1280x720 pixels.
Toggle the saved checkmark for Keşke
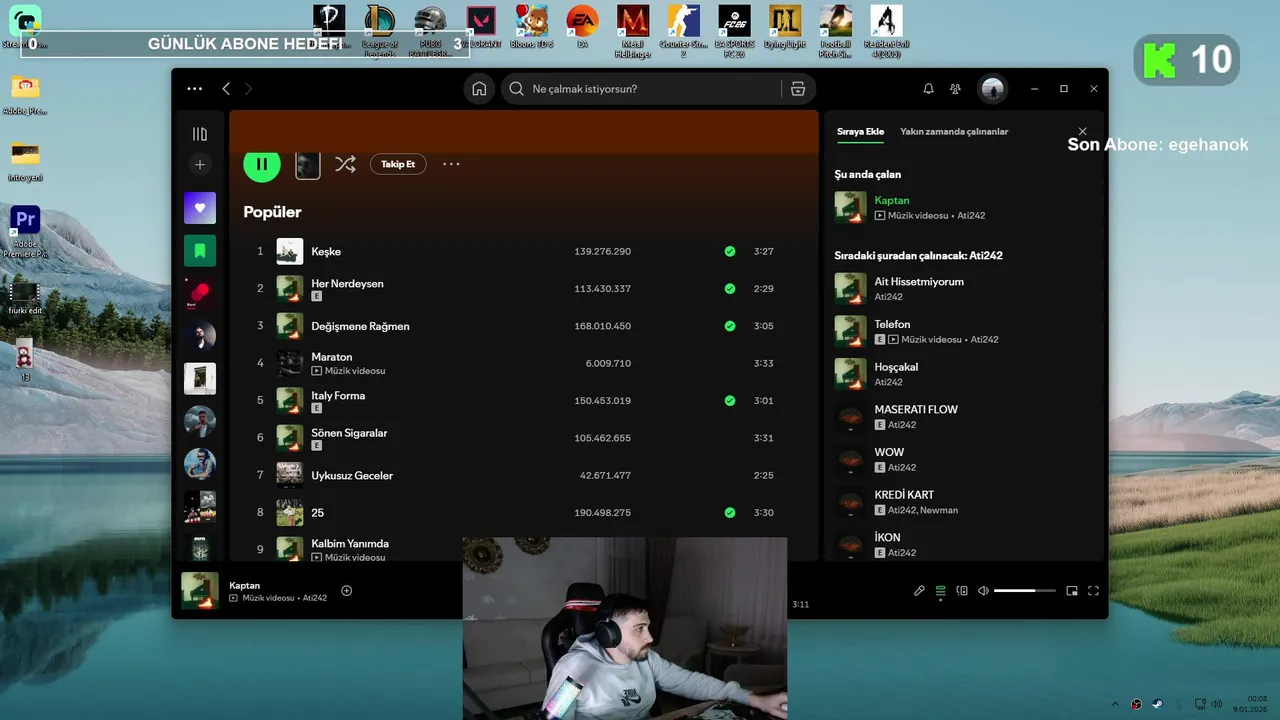click(730, 251)
